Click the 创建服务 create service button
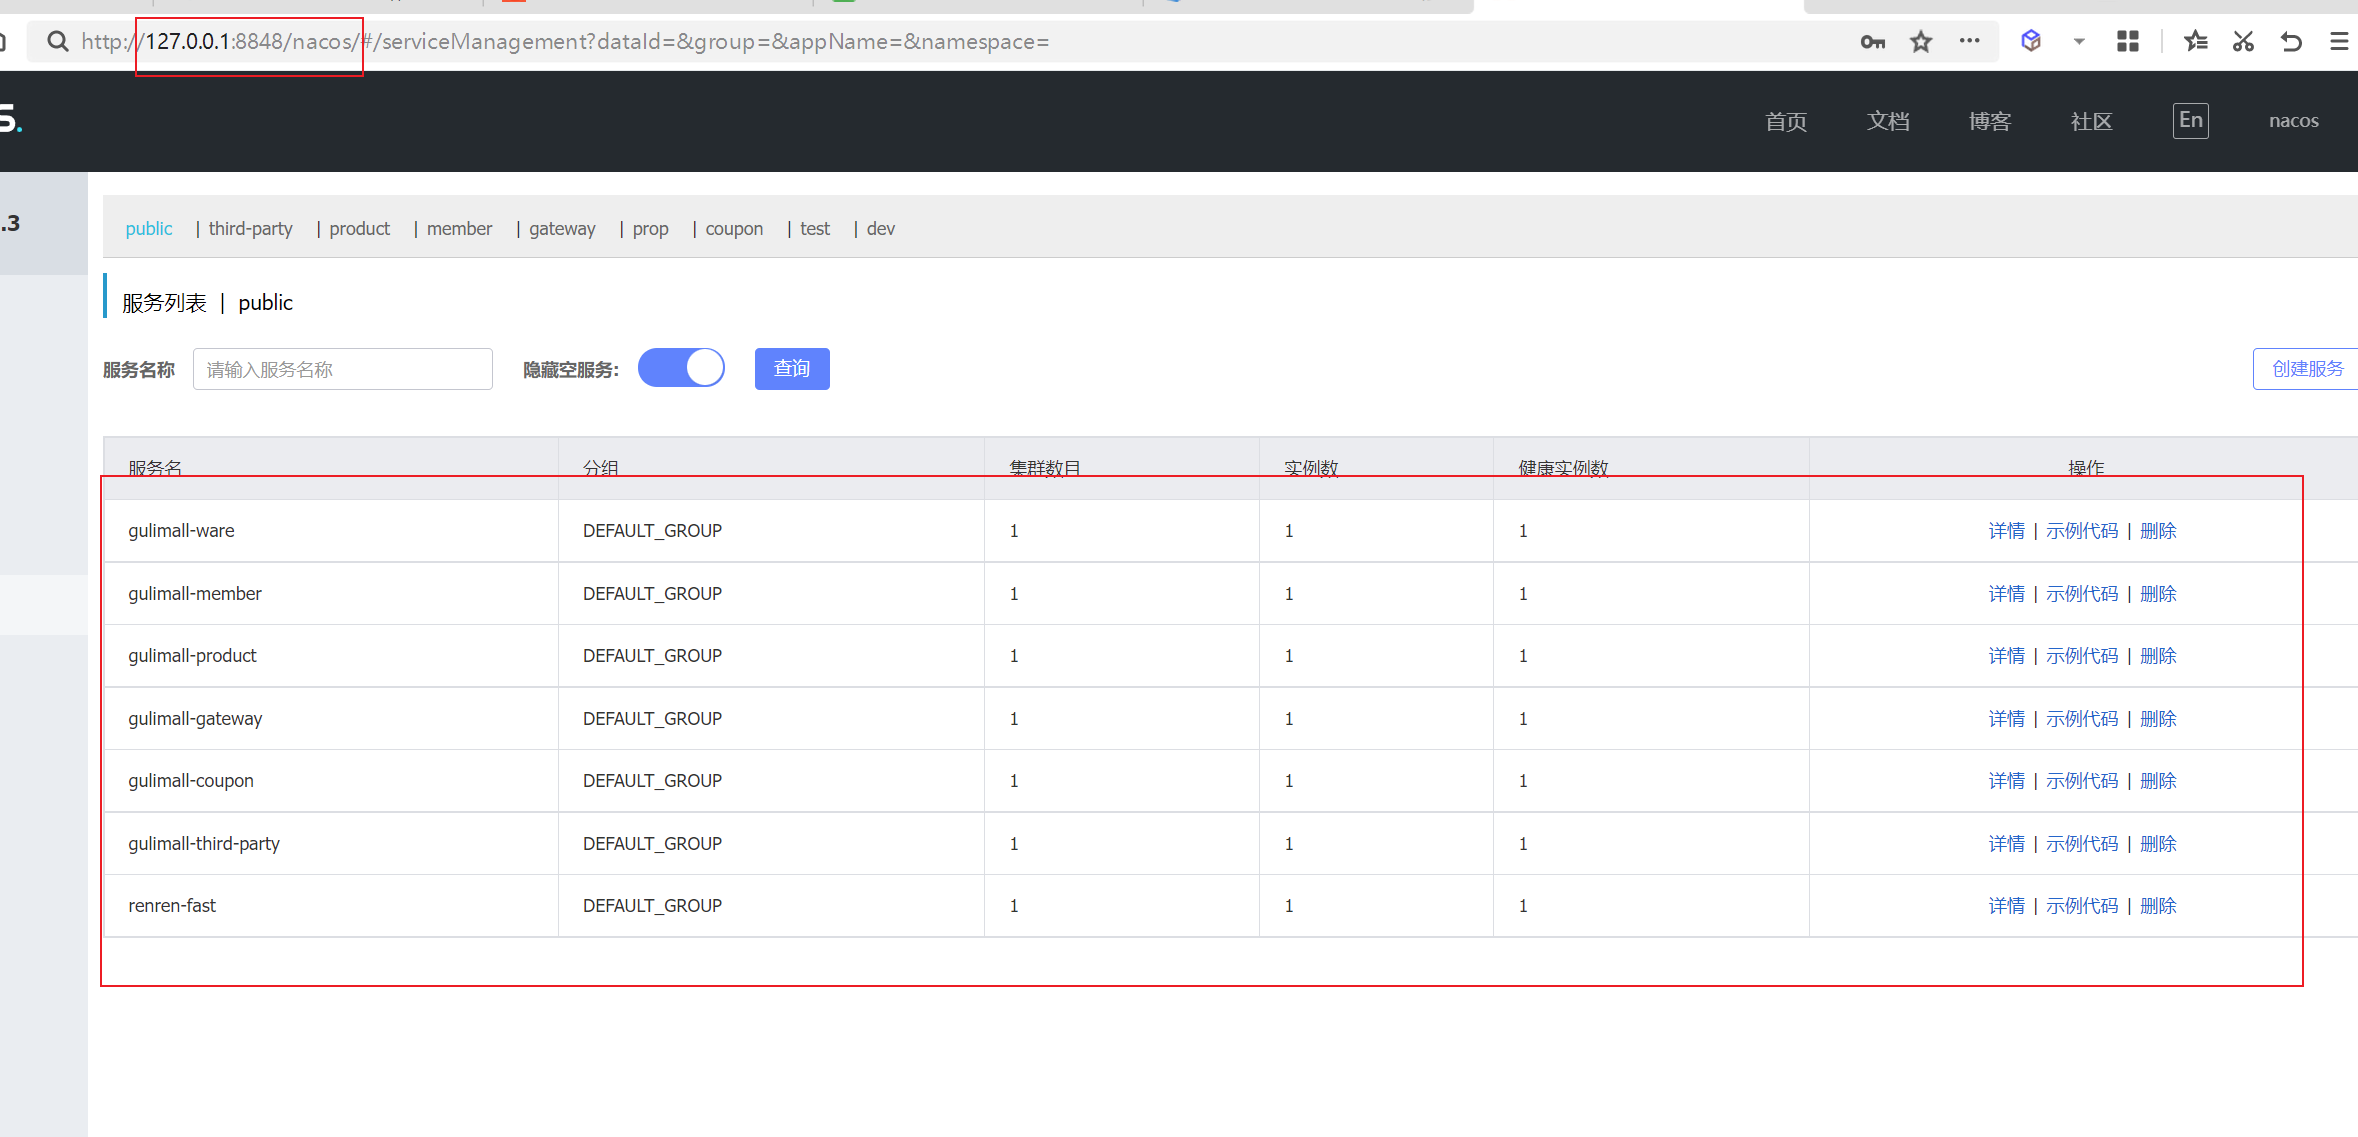 tap(2307, 369)
